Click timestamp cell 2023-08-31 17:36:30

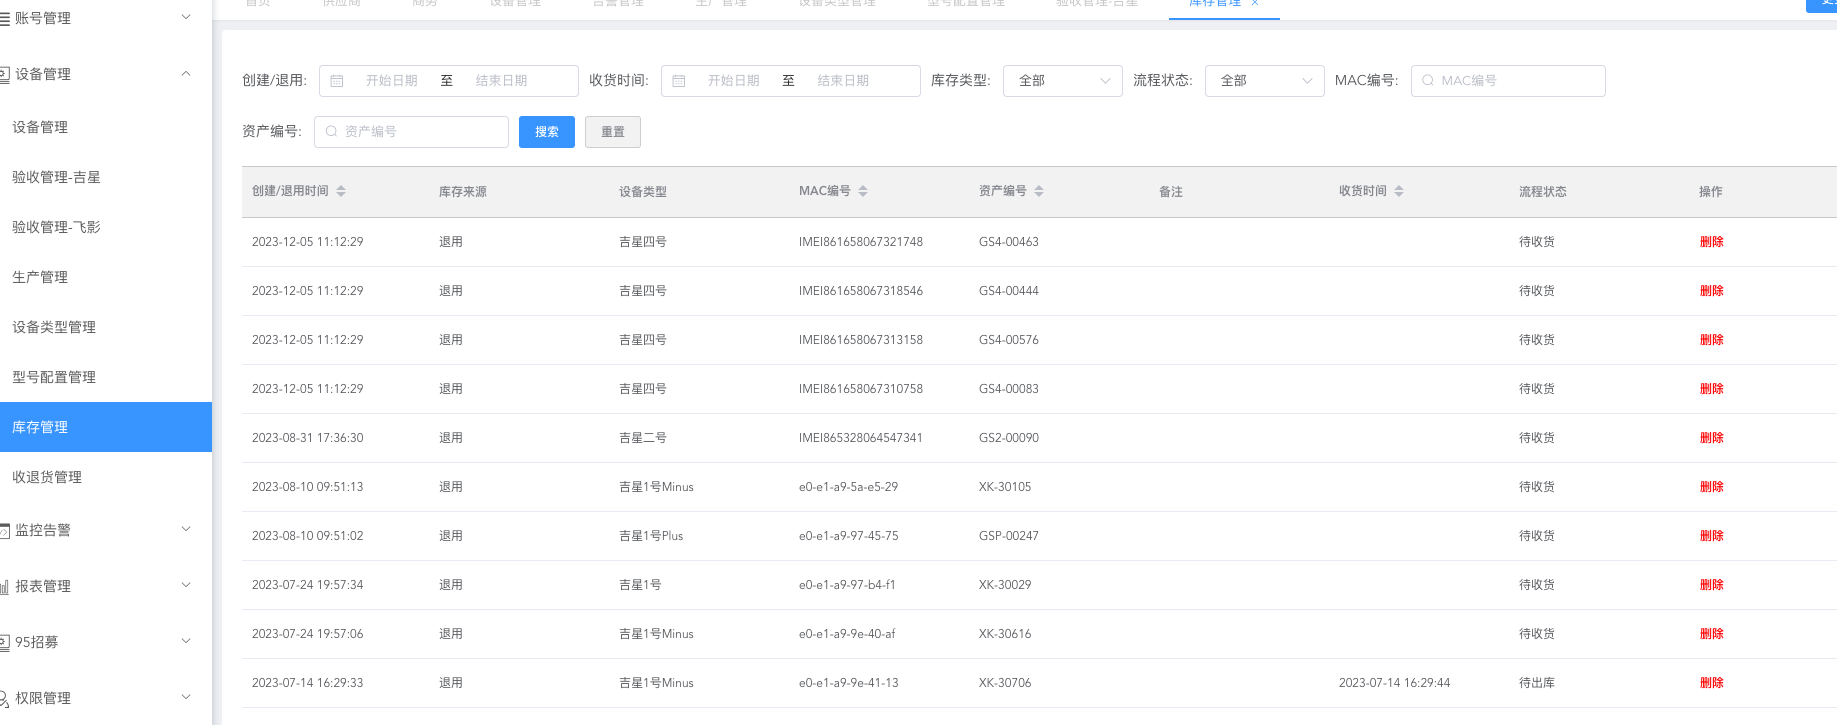click(308, 438)
